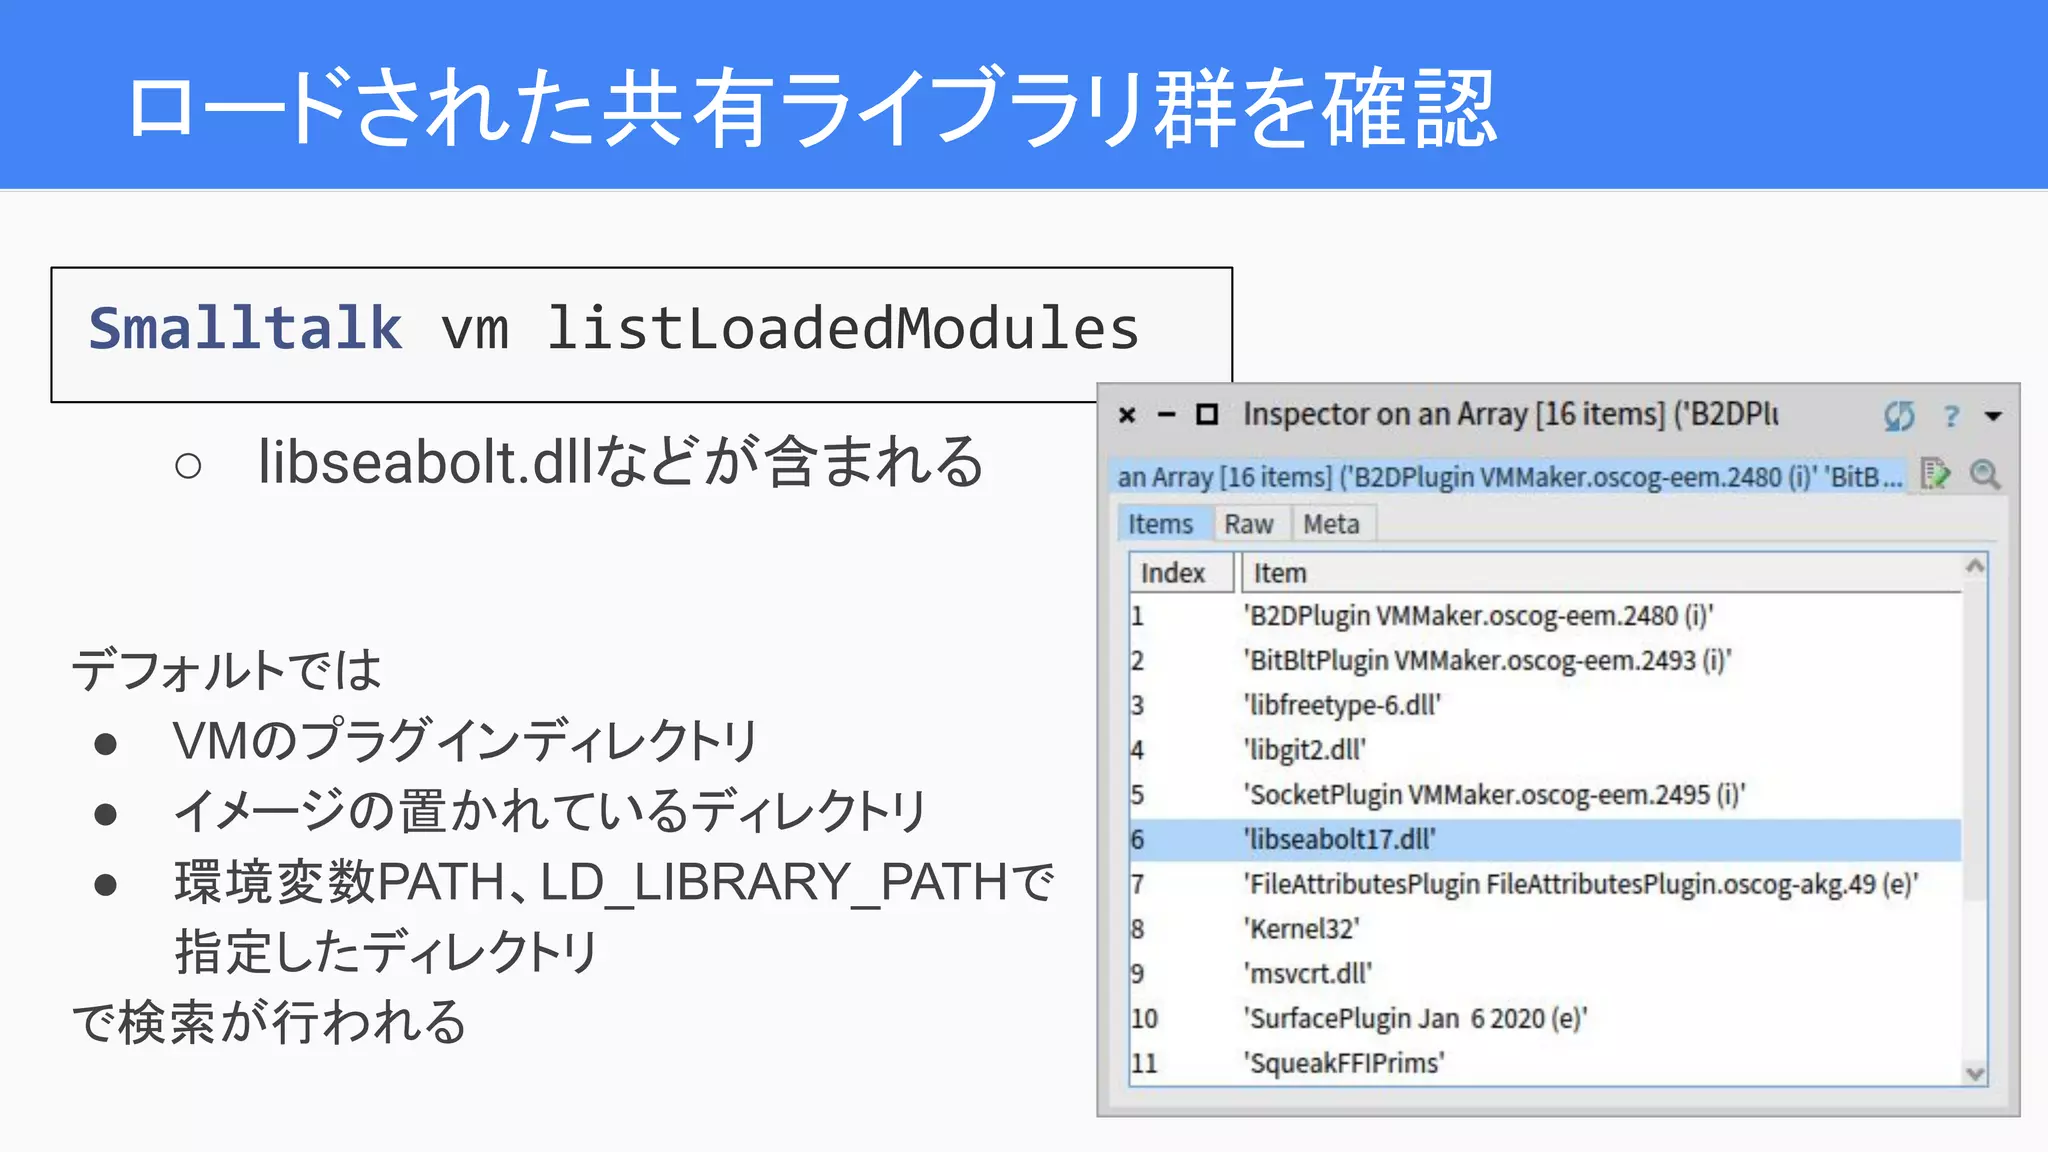Select the 'libfreetype-6.dll' row
Viewport: 2048px width, 1152px height.
tap(1545, 706)
